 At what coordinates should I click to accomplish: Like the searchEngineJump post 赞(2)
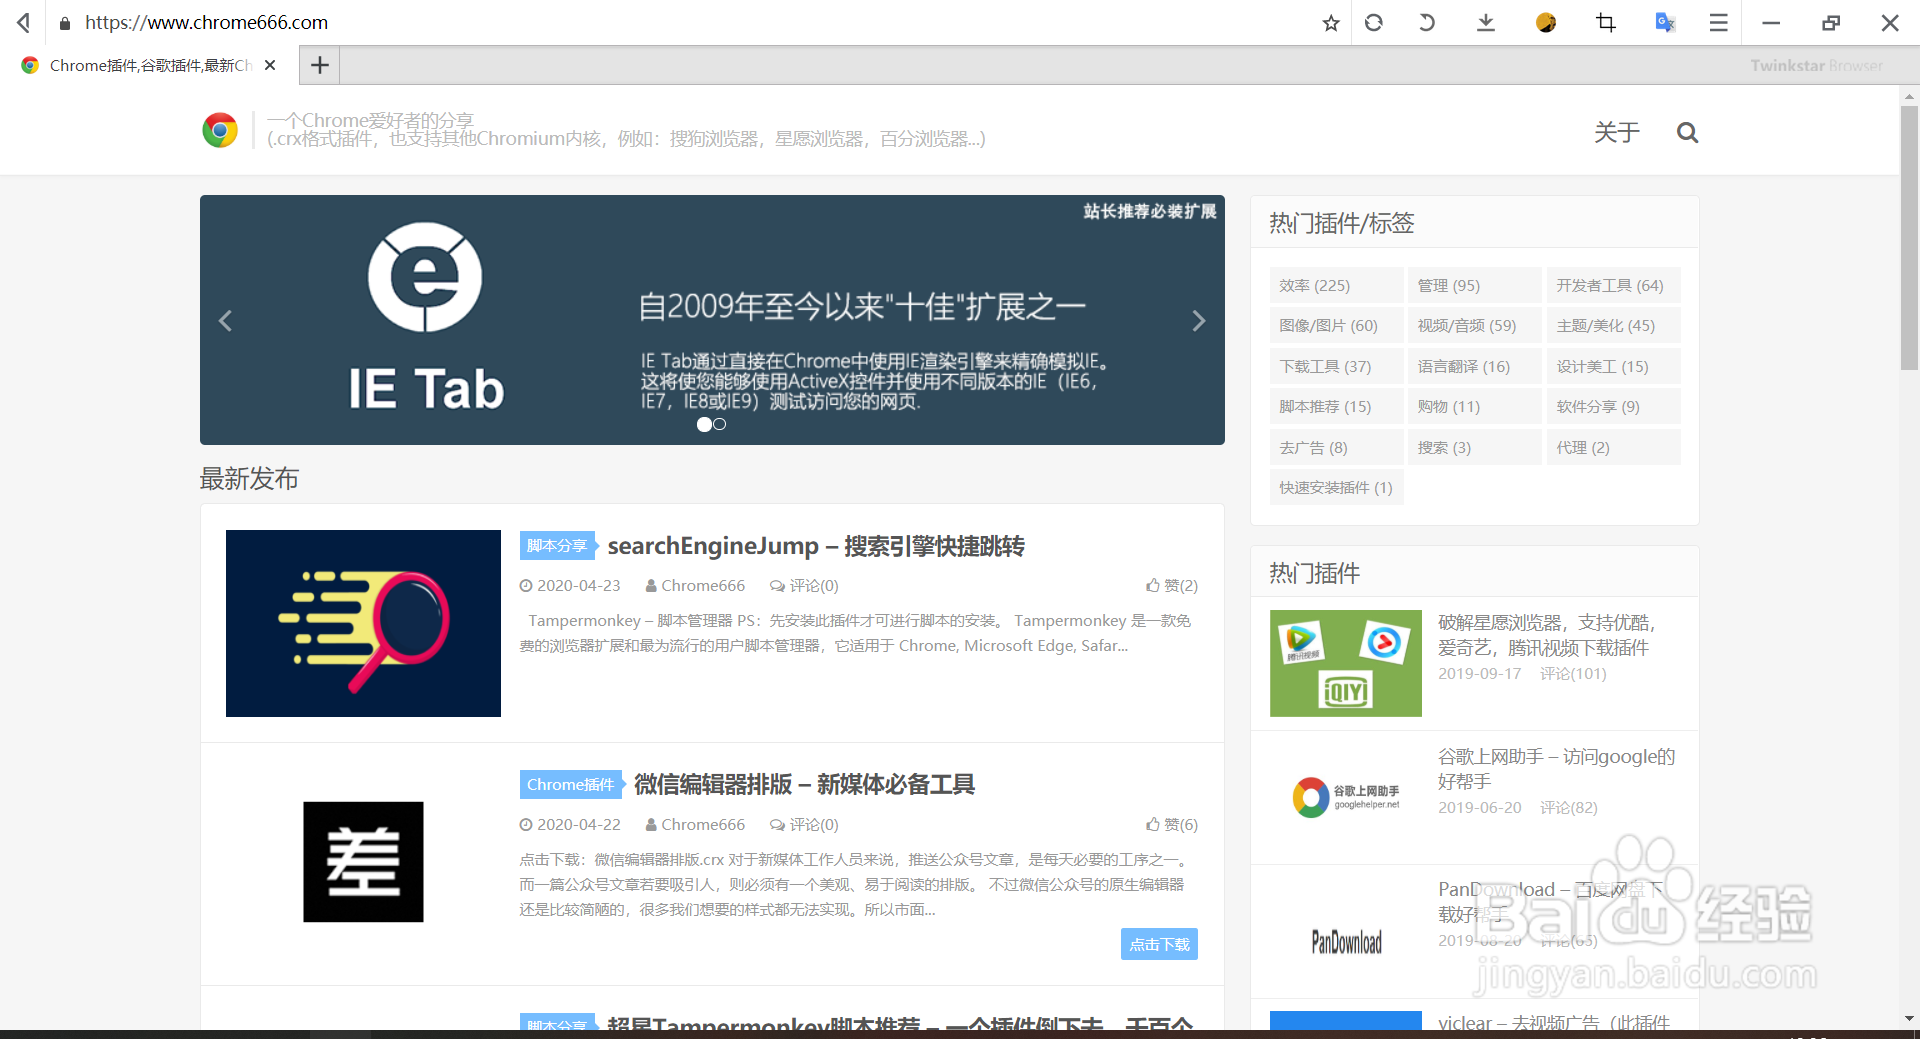point(1172,585)
